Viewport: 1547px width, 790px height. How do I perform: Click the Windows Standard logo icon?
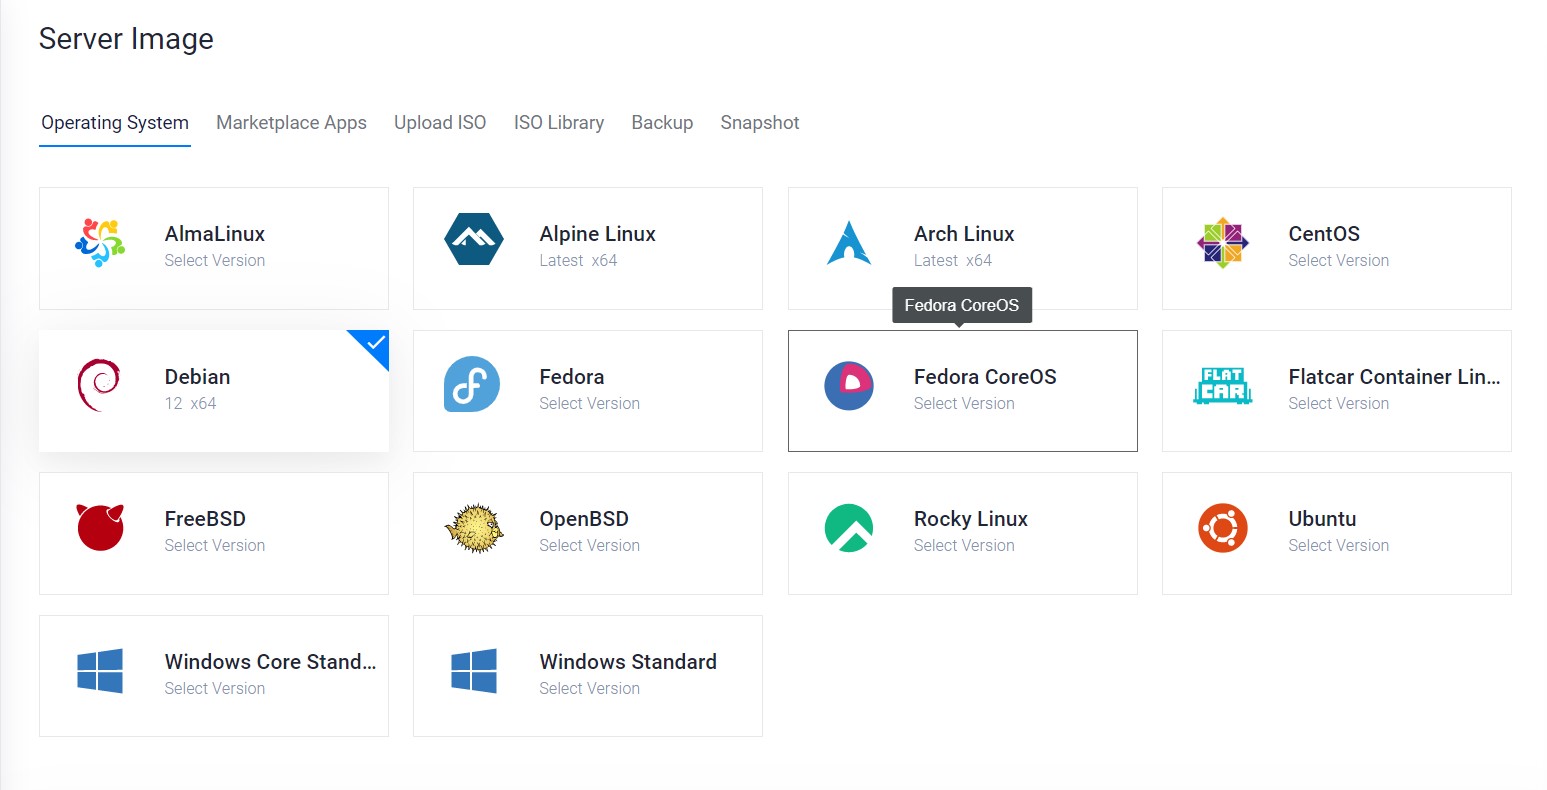[474, 671]
